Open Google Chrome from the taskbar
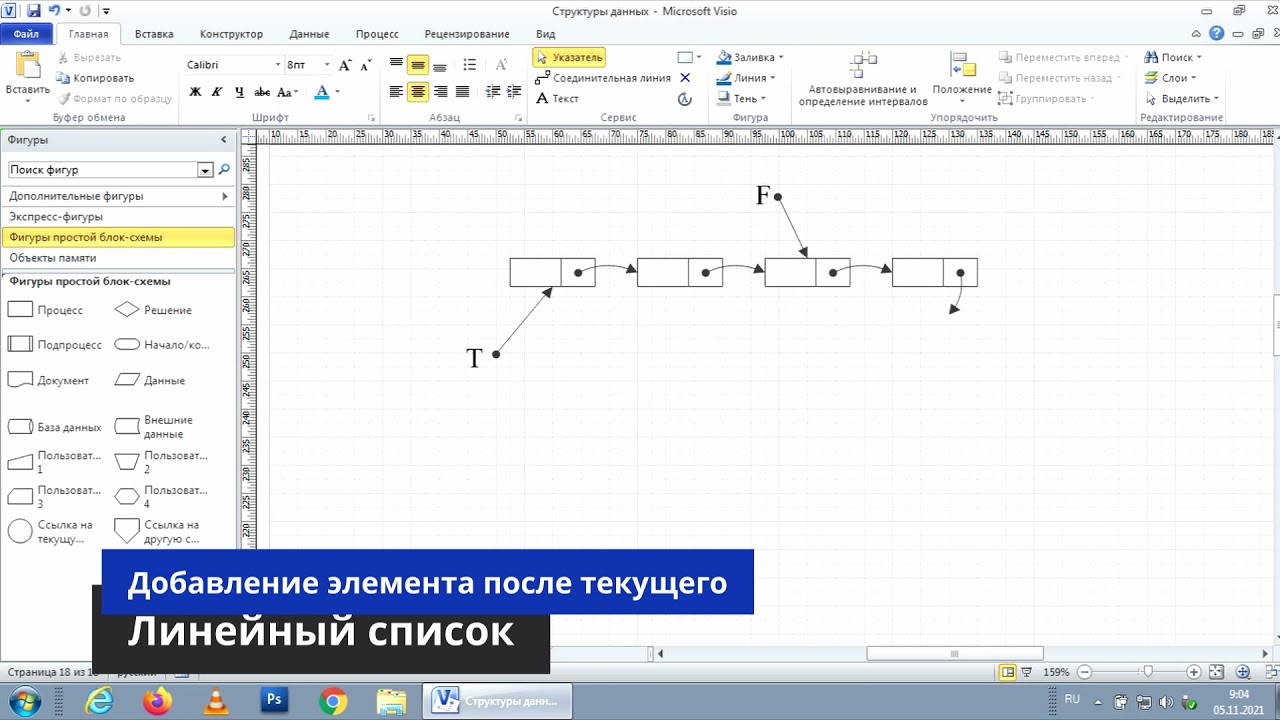This screenshot has height=720, width=1280. [333, 701]
